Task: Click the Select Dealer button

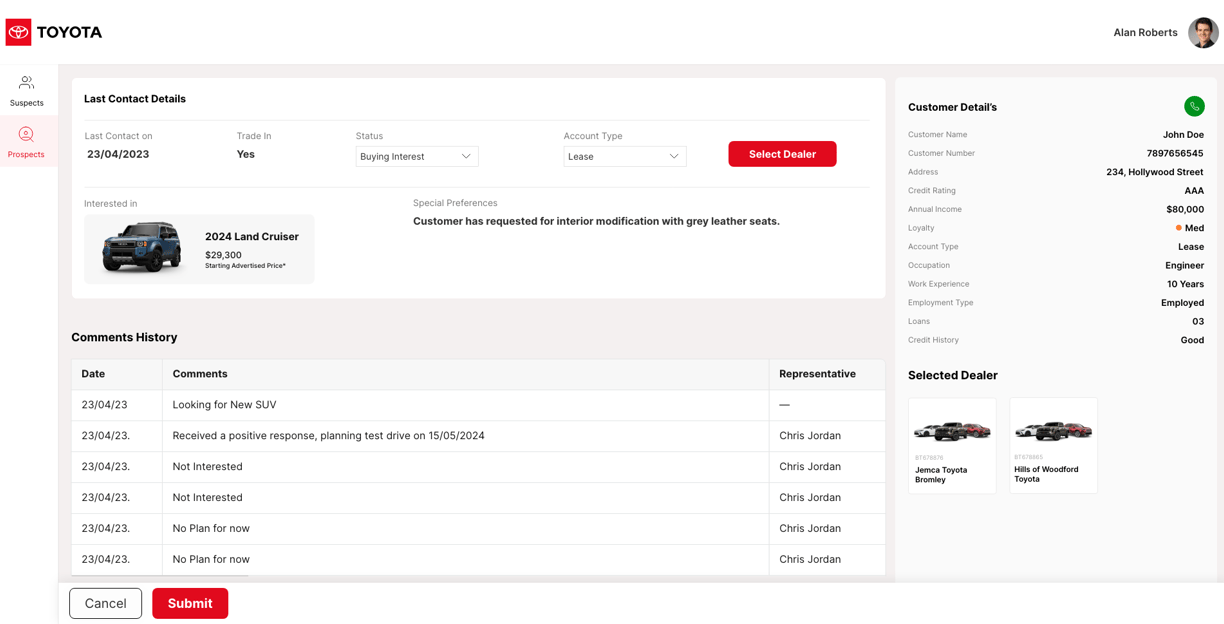Action: 782,154
